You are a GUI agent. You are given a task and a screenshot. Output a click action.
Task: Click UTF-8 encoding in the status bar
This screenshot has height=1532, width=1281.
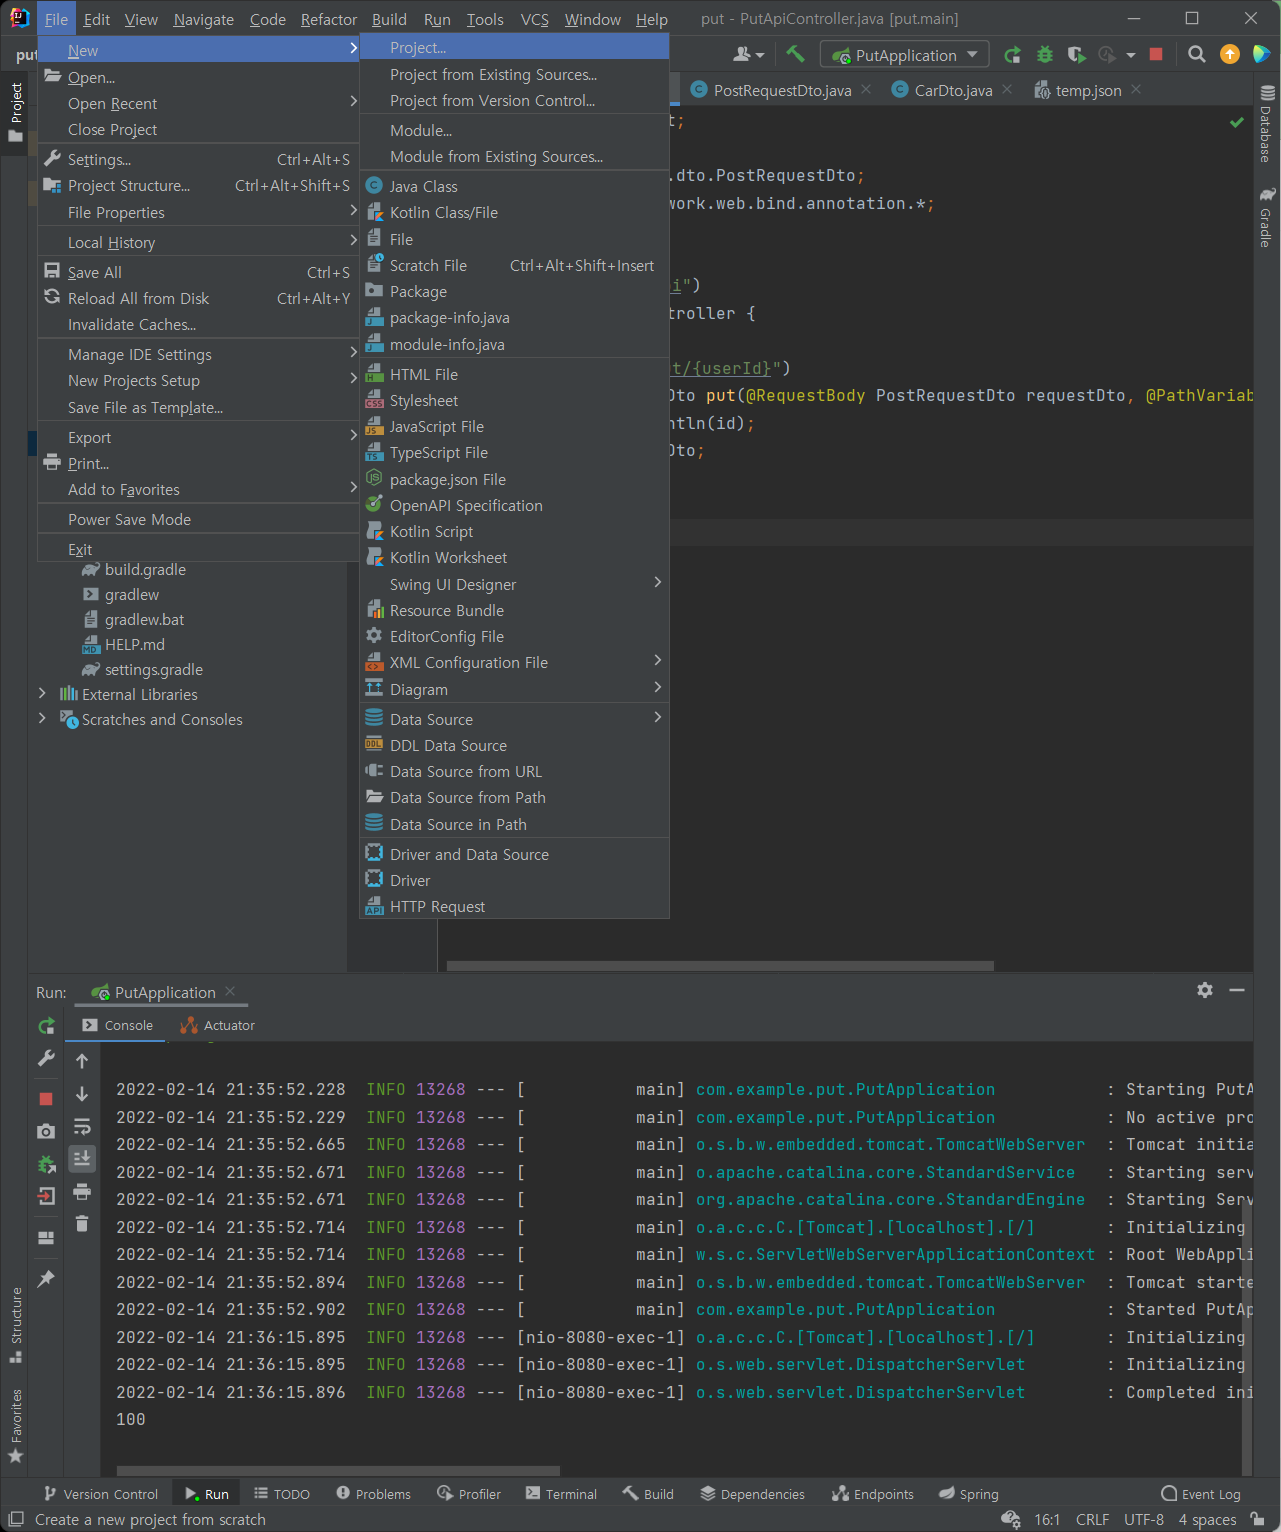(1143, 1519)
